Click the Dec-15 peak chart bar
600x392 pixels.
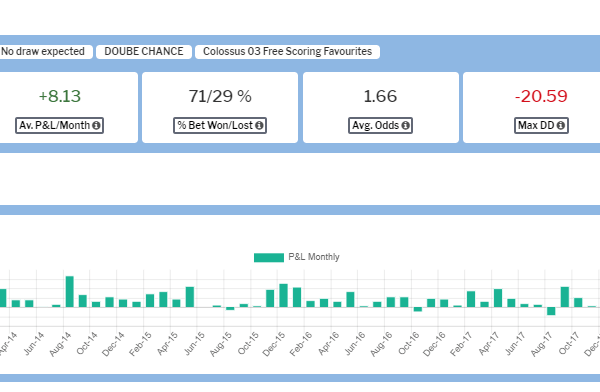[284, 296]
